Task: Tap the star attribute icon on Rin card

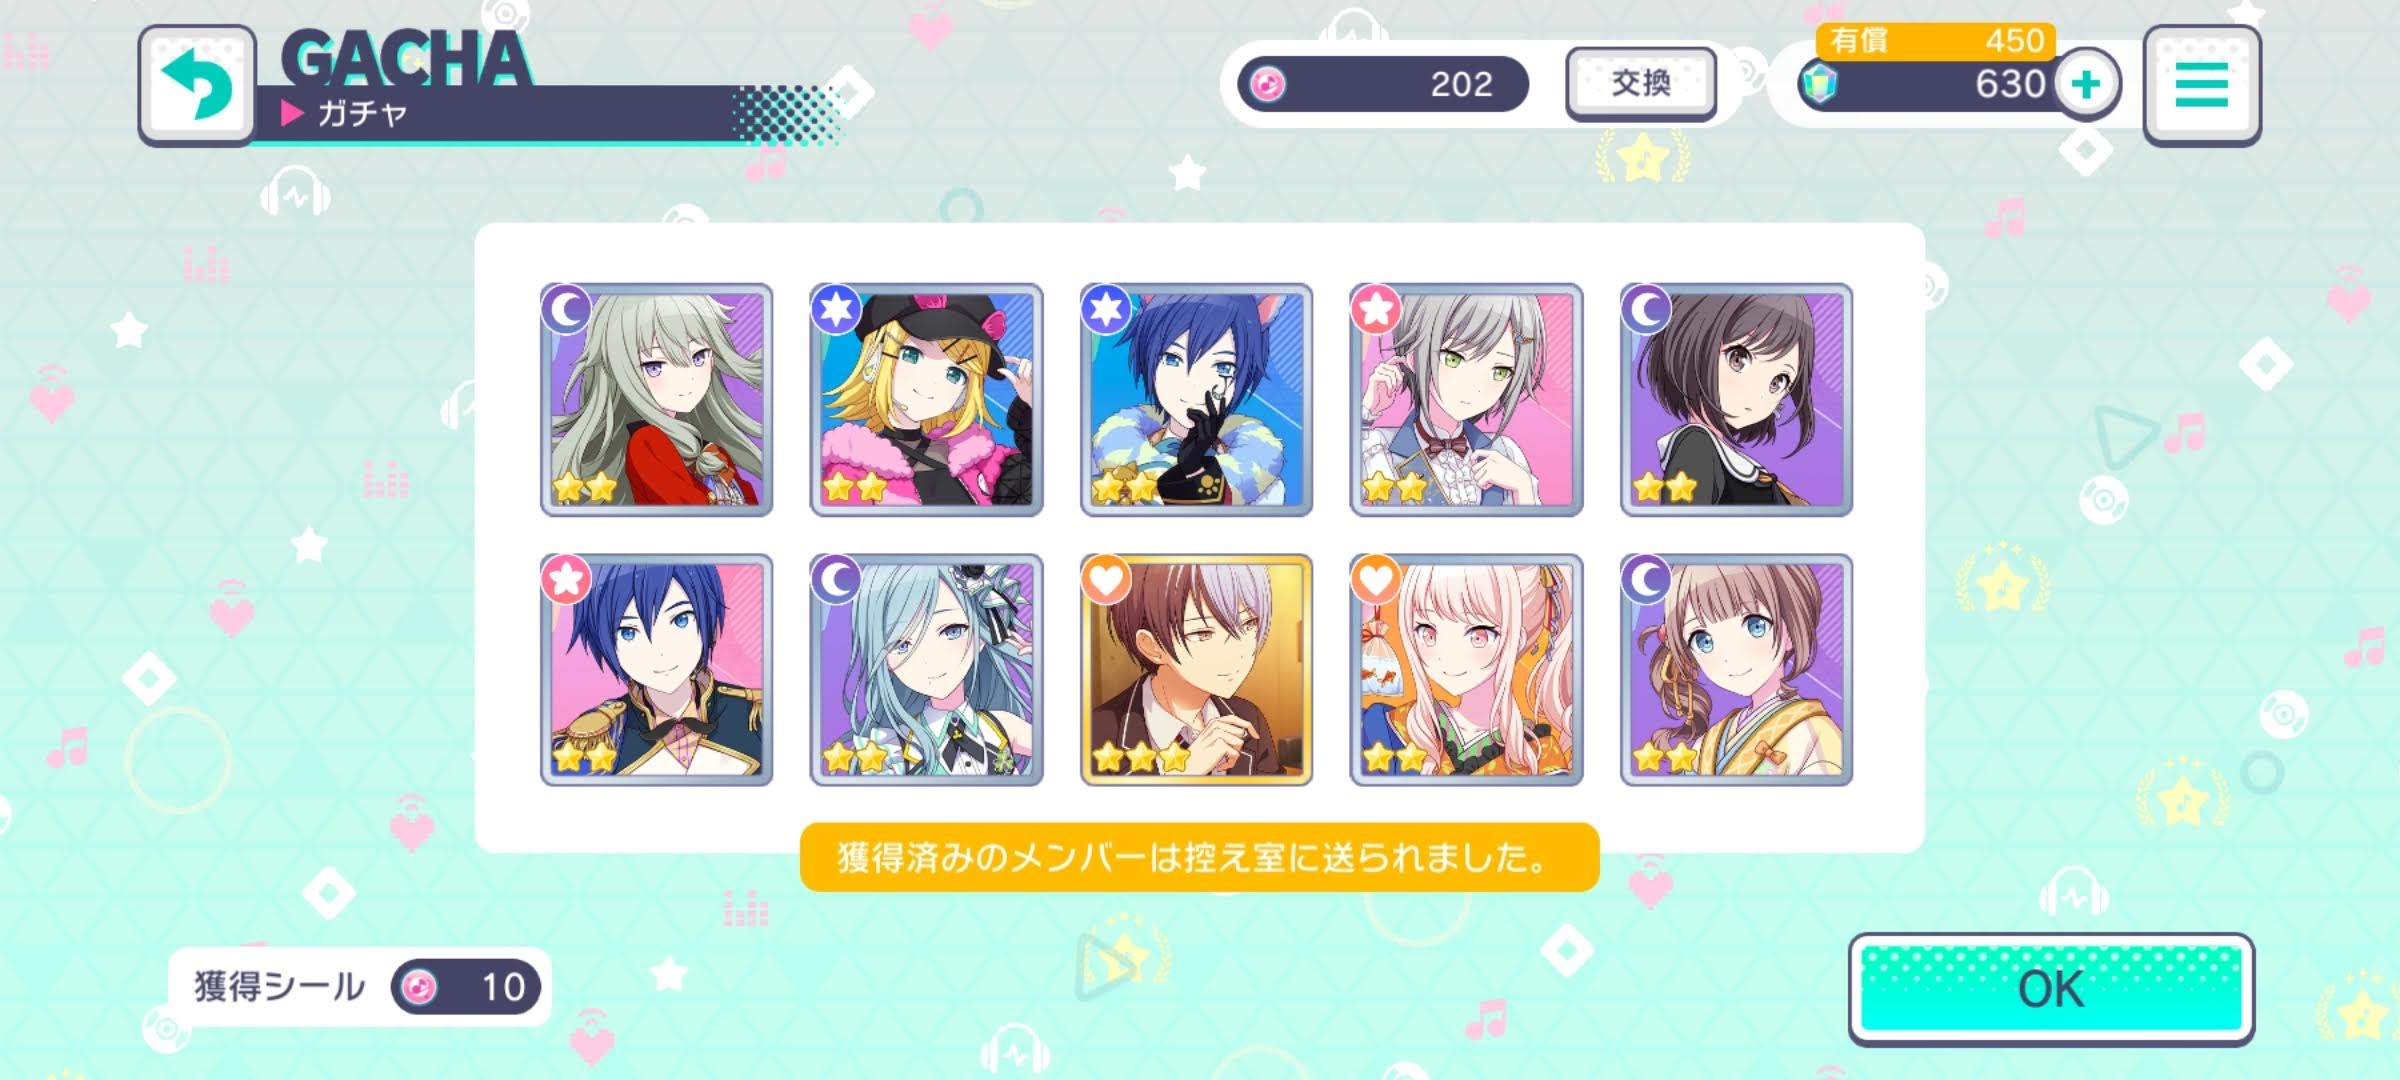Action: pos(836,310)
